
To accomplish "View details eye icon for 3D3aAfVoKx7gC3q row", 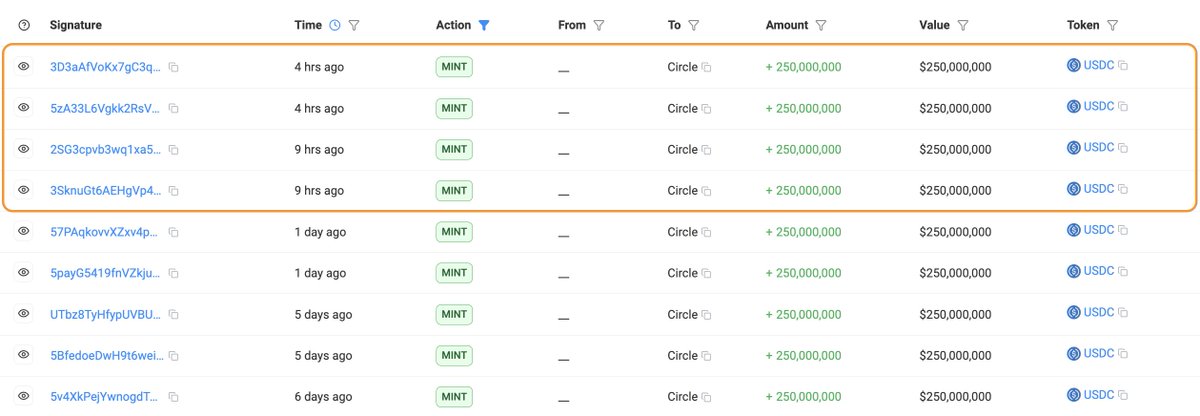I will 24,66.
